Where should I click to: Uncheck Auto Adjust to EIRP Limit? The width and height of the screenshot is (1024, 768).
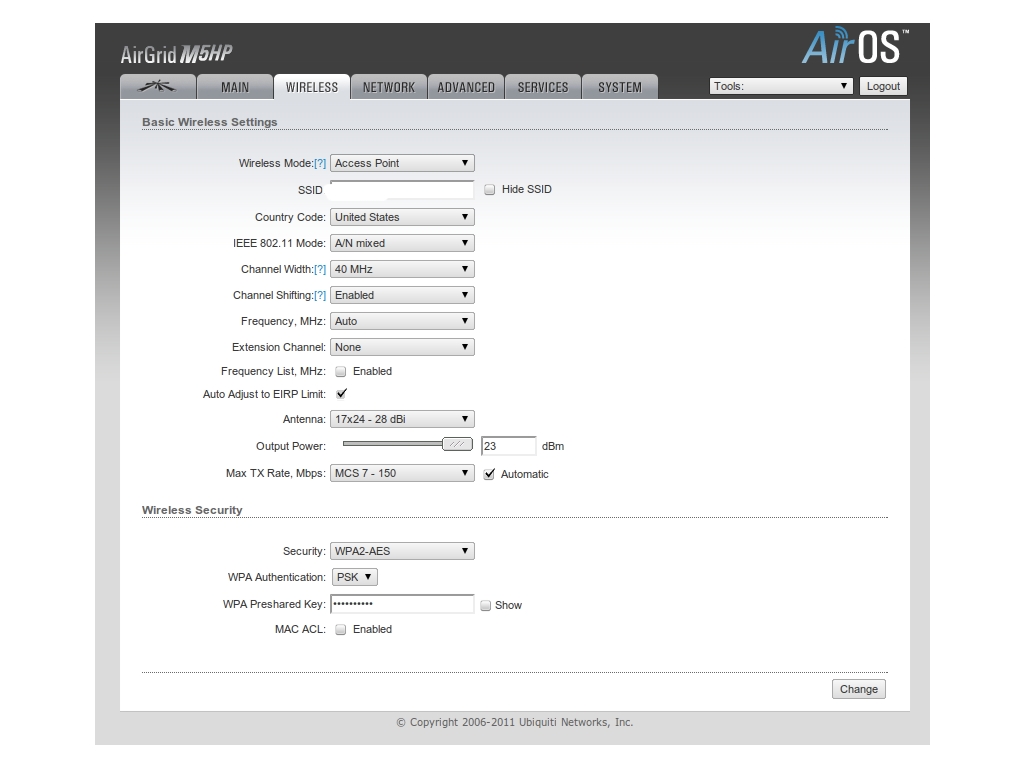[341, 394]
